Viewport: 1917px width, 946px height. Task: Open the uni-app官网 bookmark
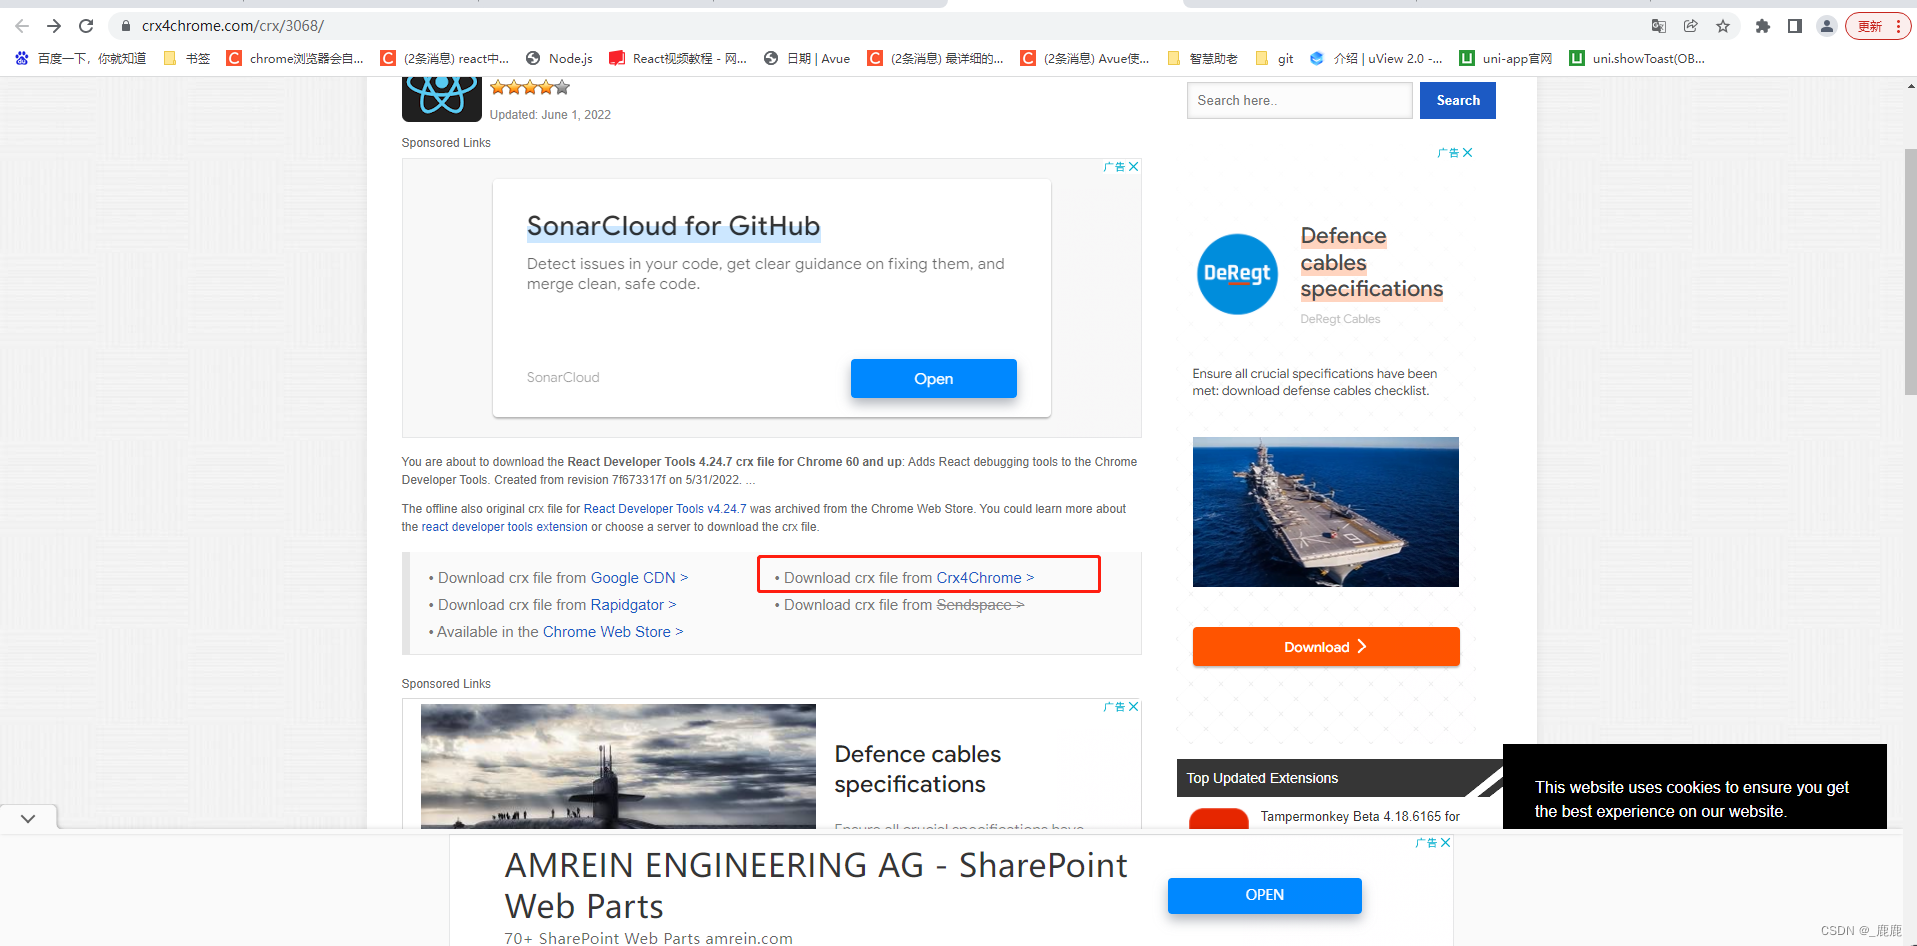(1507, 59)
